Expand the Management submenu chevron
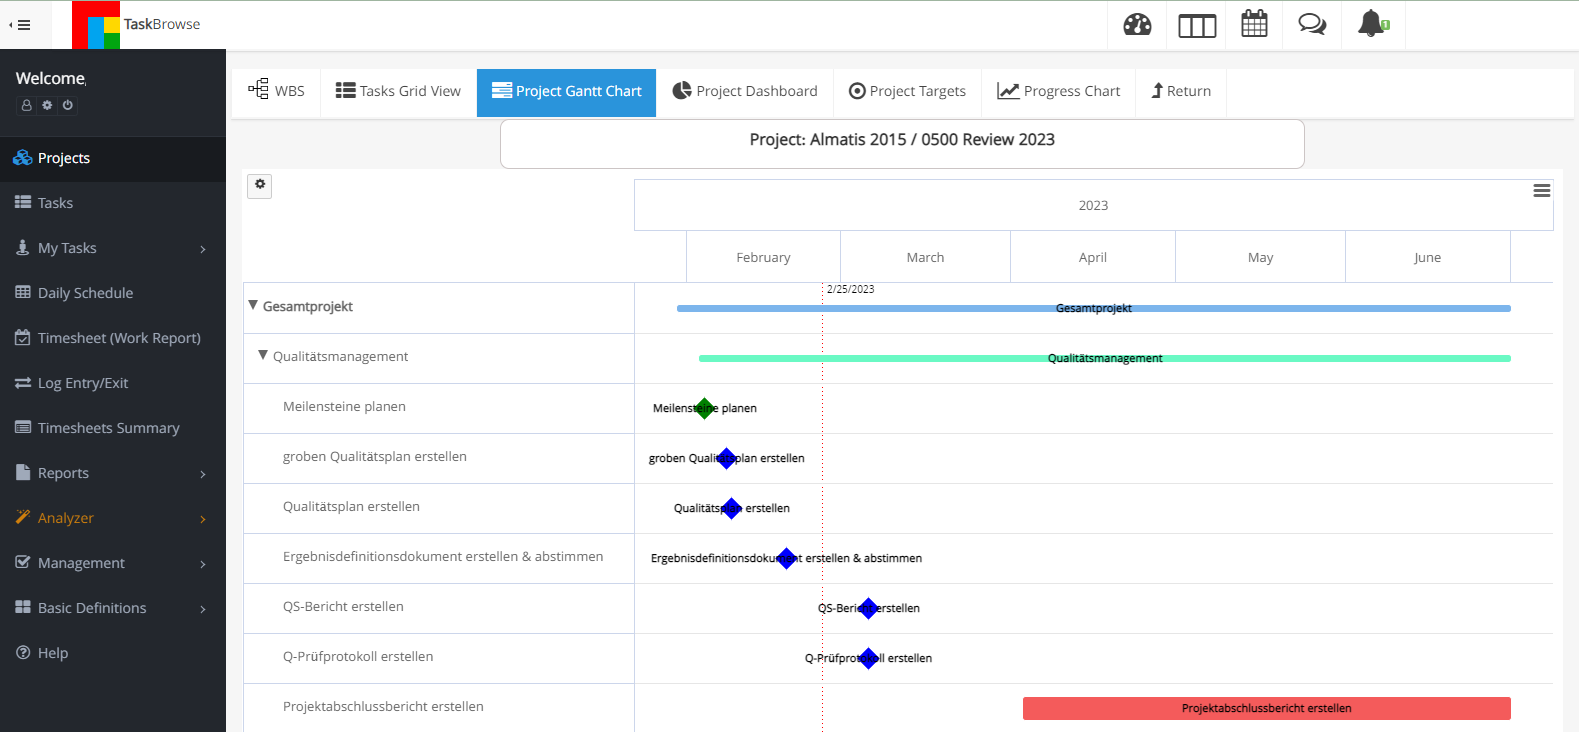The height and width of the screenshot is (732, 1579). (203, 564)
